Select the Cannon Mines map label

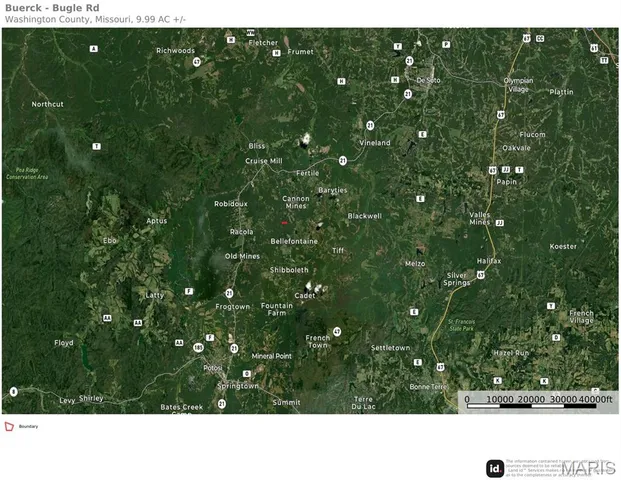tap(296, 202)
